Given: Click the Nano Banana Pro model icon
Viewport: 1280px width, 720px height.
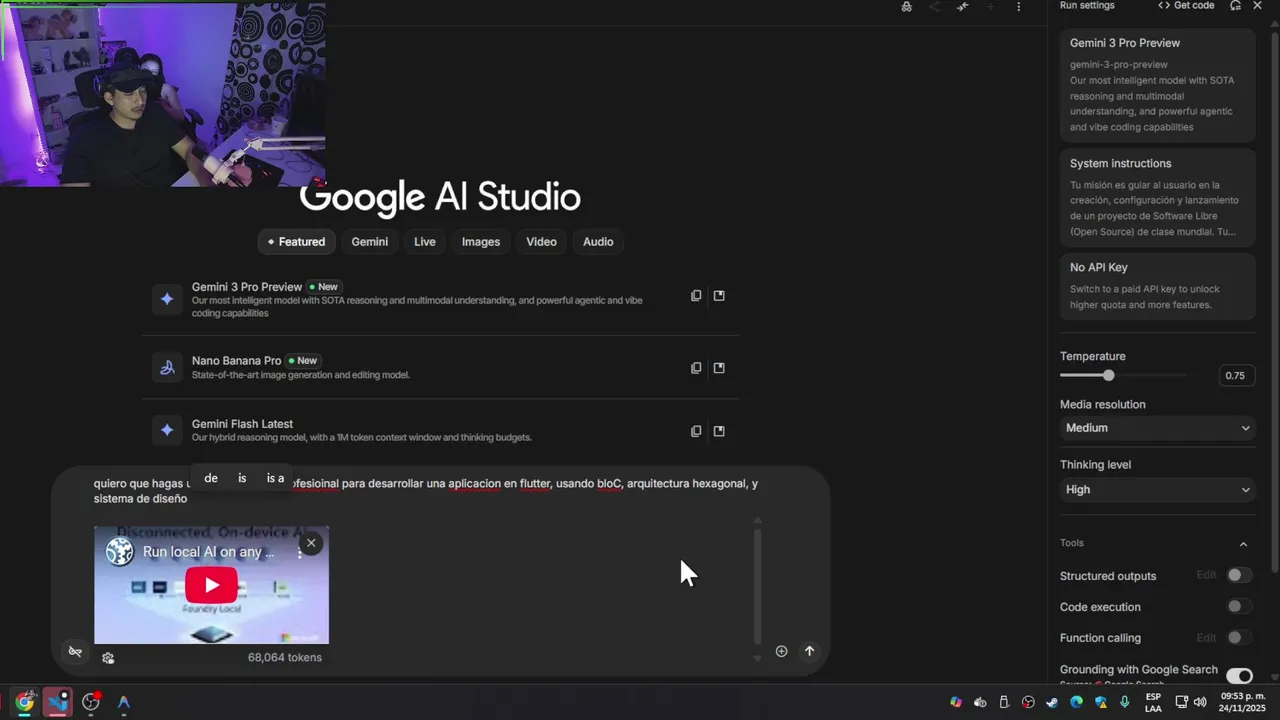Looking at the screenshot, I should click(x=167, y=368).
